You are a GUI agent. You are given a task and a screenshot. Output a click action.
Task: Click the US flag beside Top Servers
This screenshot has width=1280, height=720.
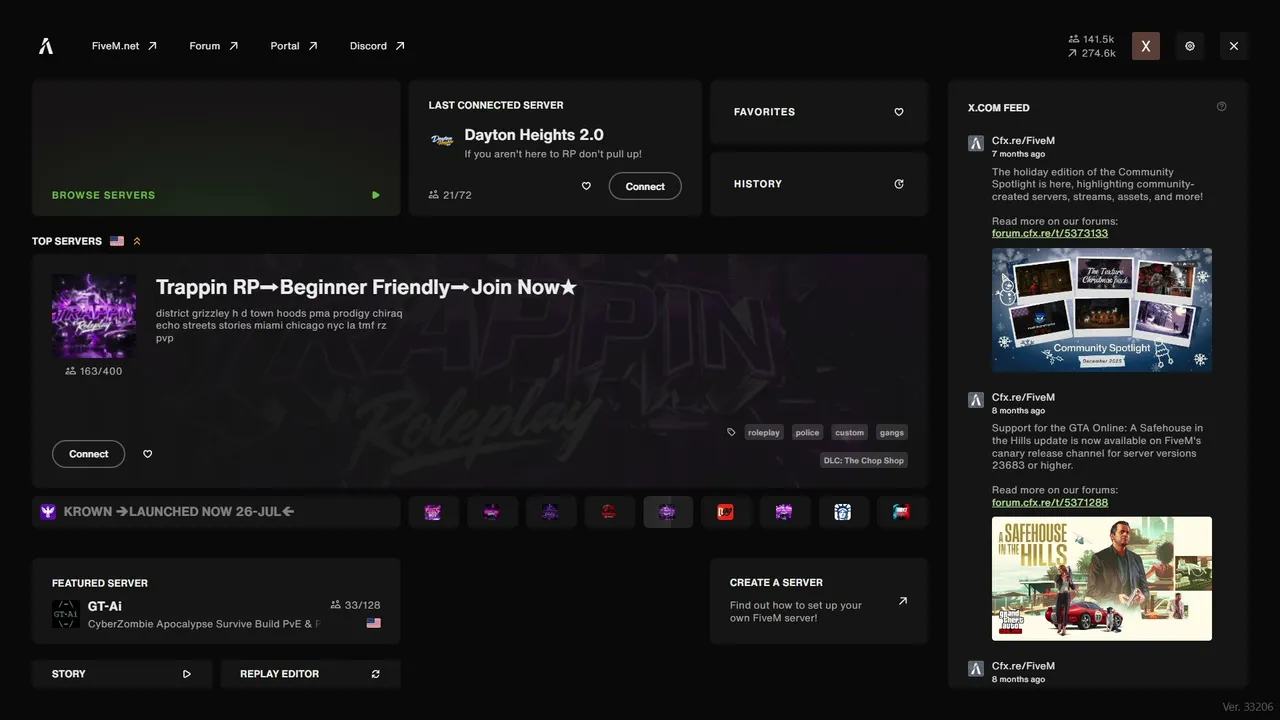point(117,241)
